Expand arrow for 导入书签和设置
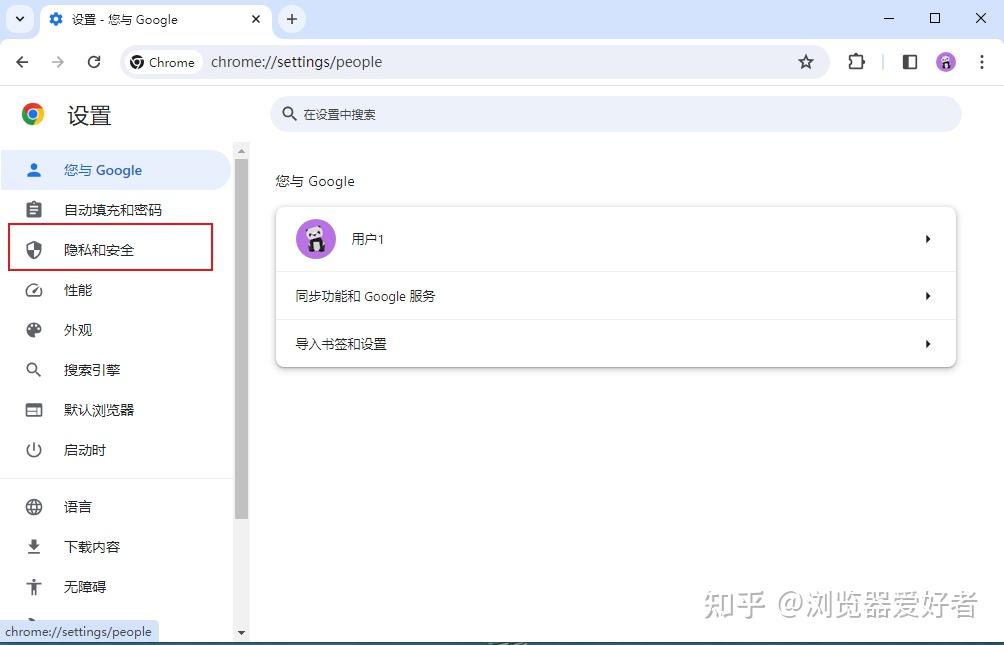The image size is (1004, 645). pyautogui.click(x=928, y=344)
